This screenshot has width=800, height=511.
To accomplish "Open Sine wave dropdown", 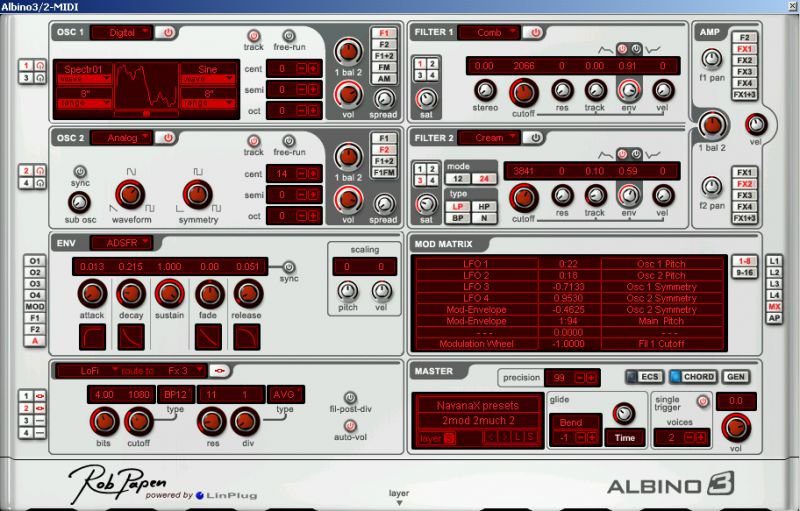I will tap(208, 79).
